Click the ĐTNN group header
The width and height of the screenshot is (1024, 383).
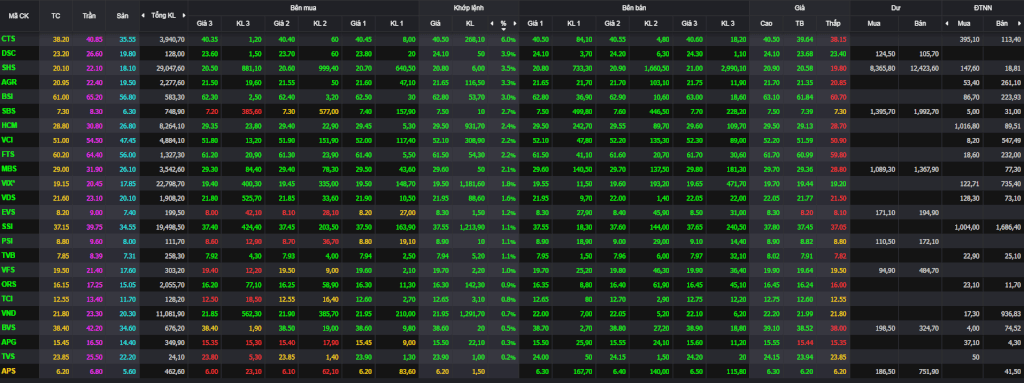tap(982, 7)
